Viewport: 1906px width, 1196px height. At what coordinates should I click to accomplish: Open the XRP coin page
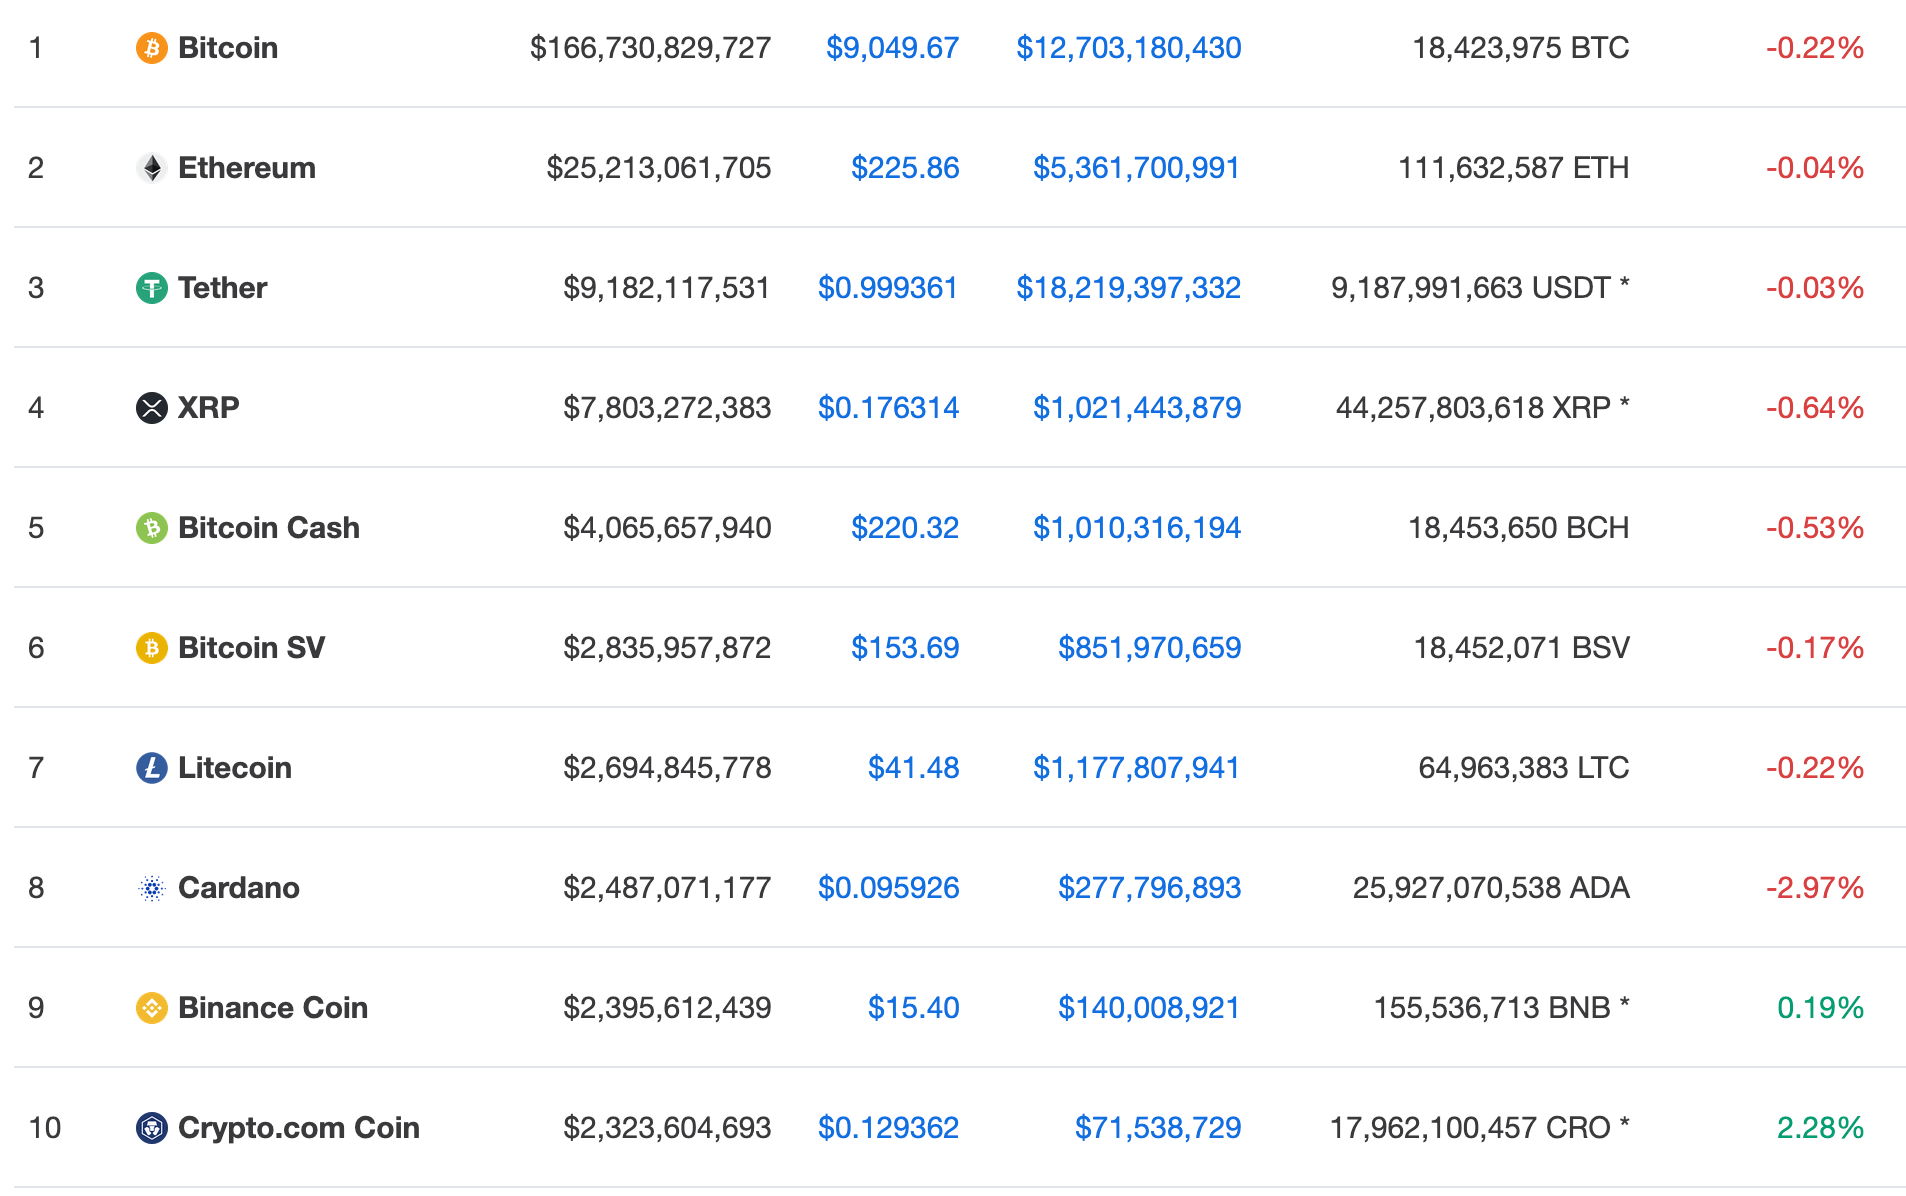(208, 408)
